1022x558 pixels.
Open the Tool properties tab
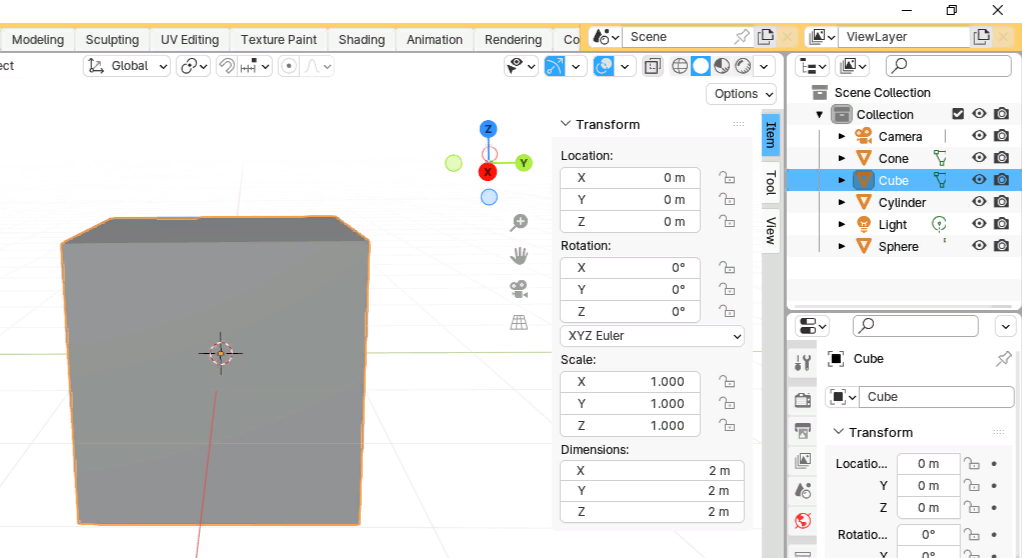click(x=803, y=362)
